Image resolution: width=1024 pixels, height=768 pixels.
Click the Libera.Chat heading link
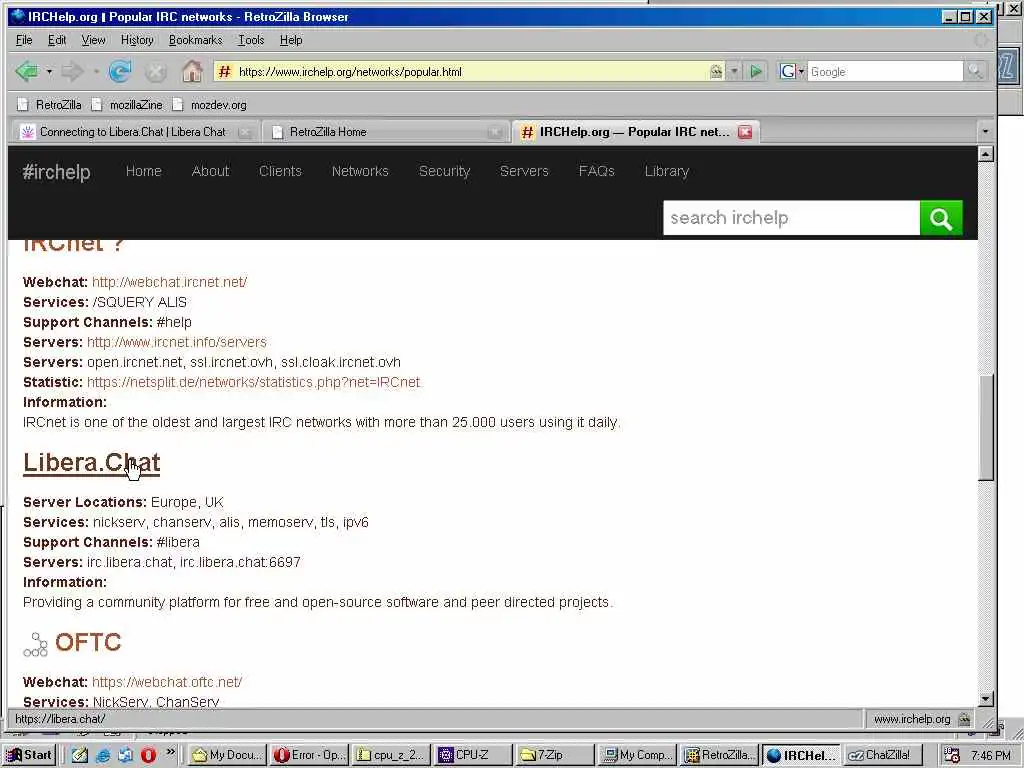point(91,462)
